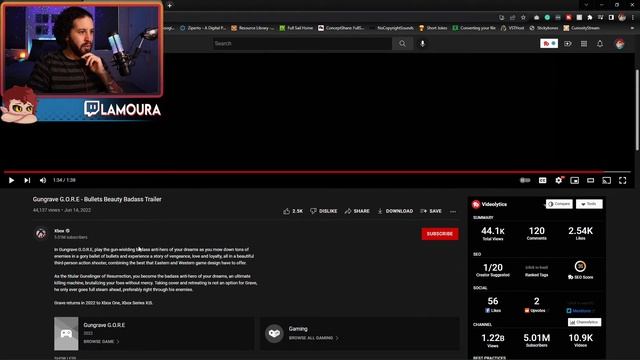Switch to theater mode
Viewport: 640px width, 360px height.
(x=591, y=180)
